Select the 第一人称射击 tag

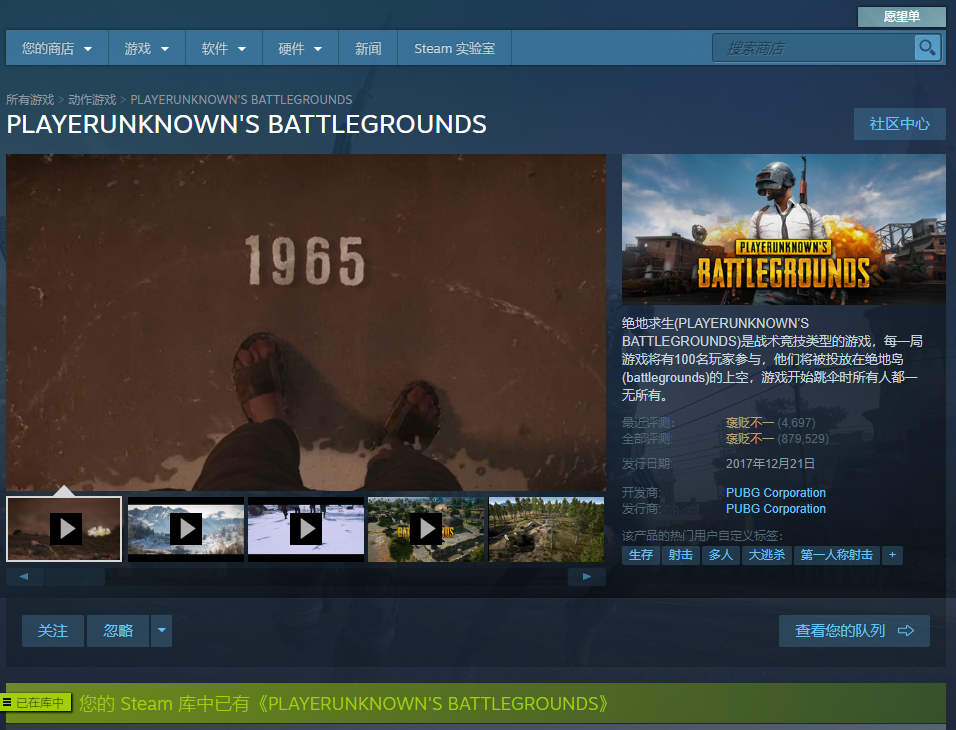(836, 555)
